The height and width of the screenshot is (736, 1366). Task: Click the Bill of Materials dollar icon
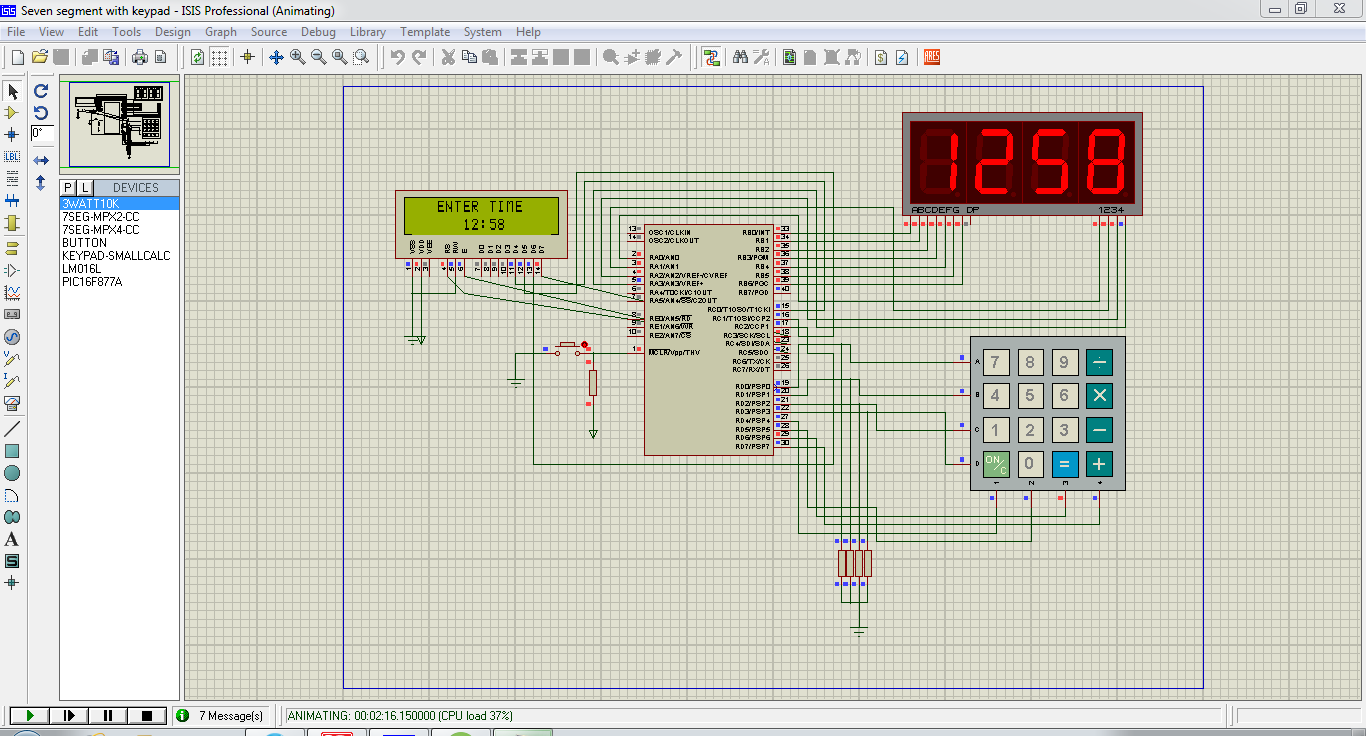[x=881, y=57]
